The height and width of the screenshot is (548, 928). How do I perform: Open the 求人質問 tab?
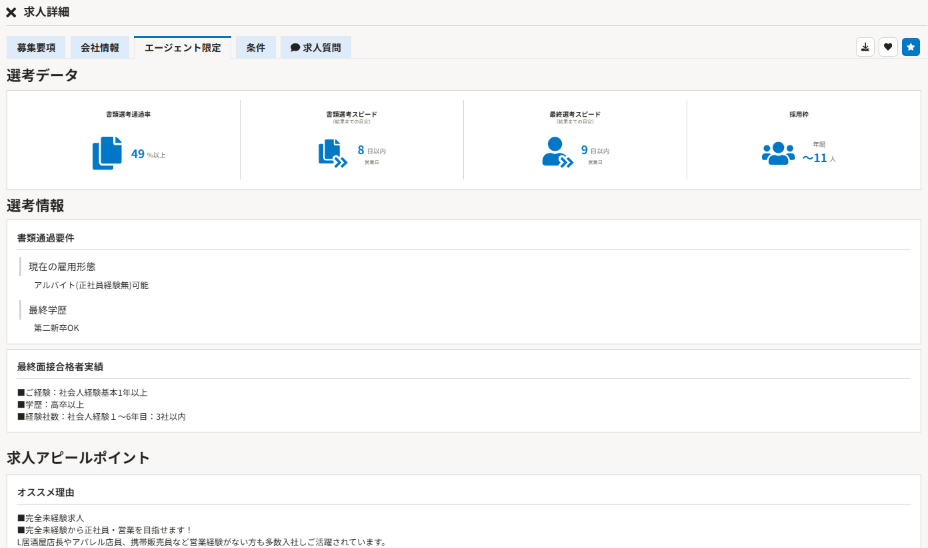point(316,48)
